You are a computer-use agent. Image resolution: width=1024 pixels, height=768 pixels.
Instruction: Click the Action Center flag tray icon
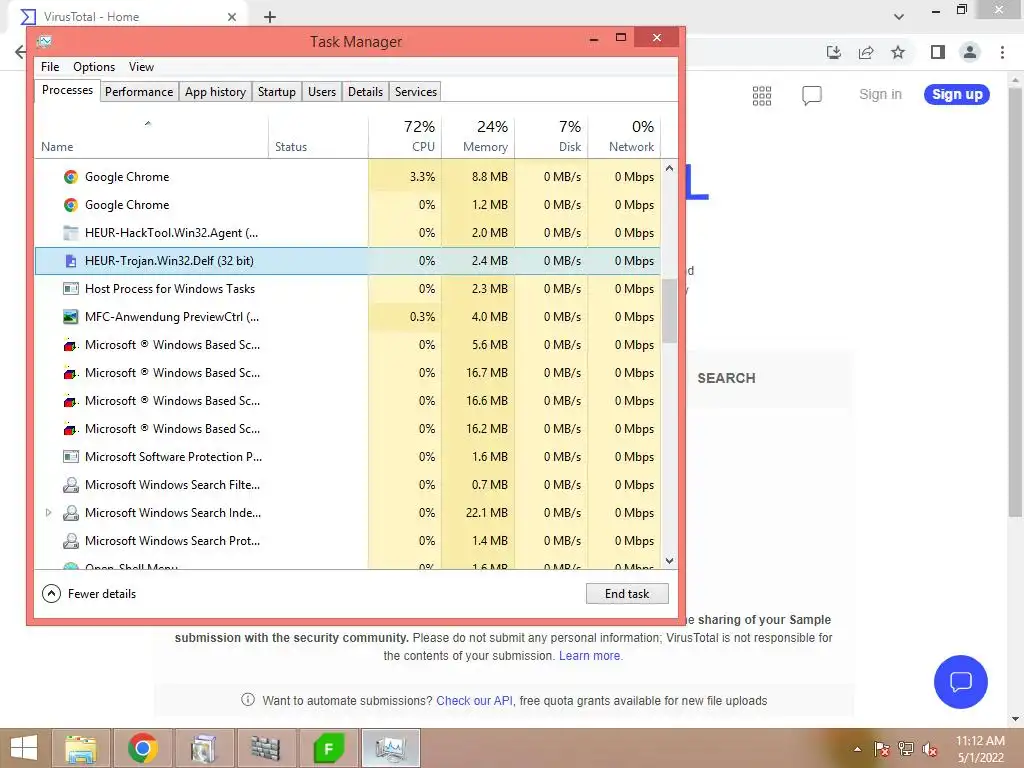point(881,749)
